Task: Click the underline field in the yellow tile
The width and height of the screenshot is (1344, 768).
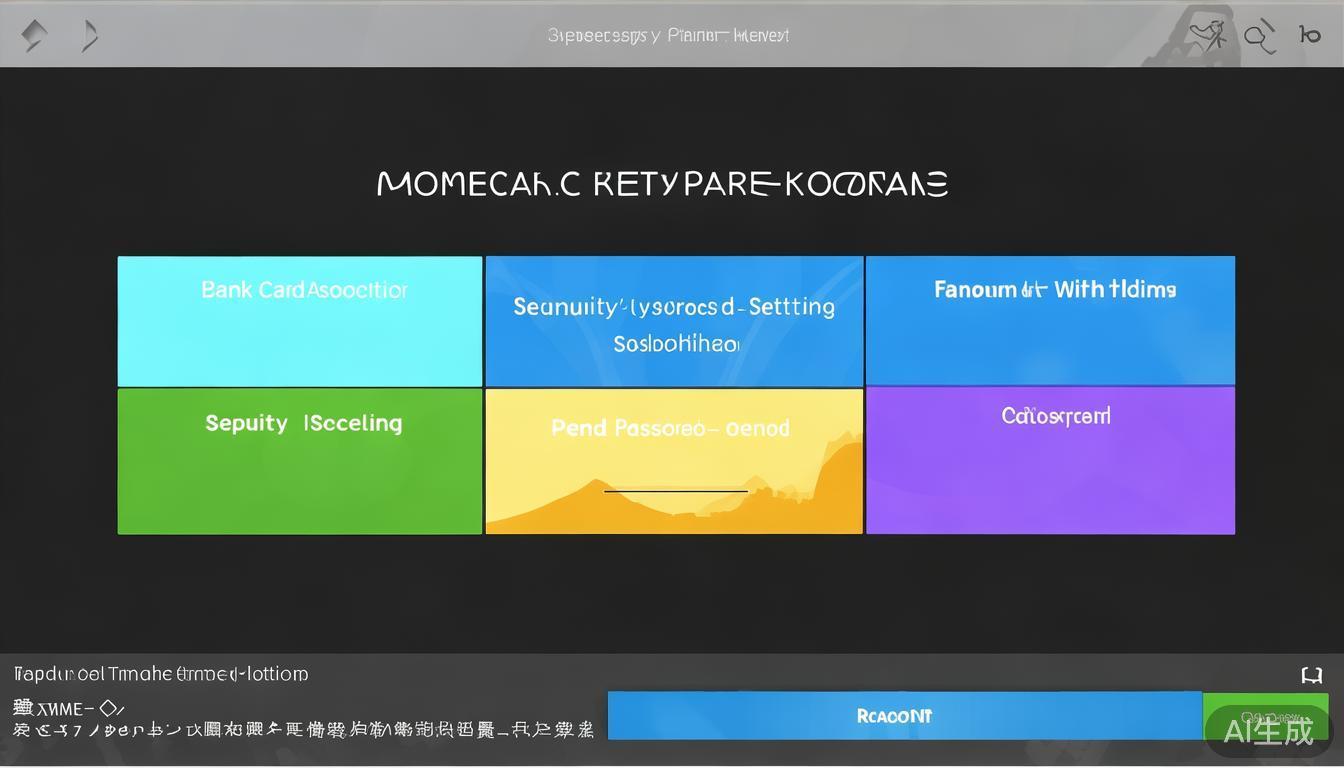Action: pyautogui.click(x=675, y=491)
